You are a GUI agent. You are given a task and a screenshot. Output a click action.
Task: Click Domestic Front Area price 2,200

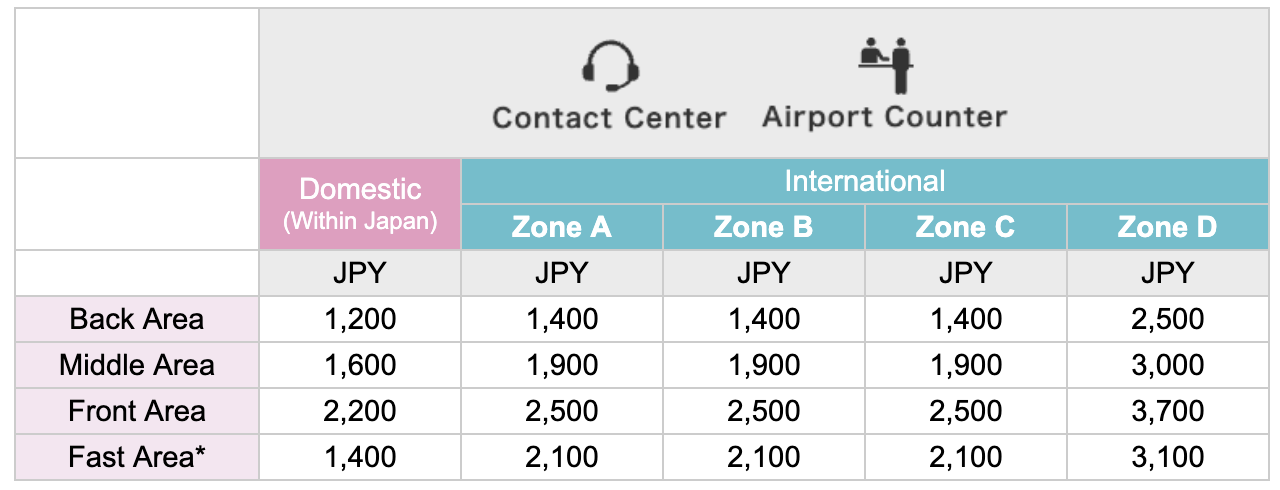360,411
